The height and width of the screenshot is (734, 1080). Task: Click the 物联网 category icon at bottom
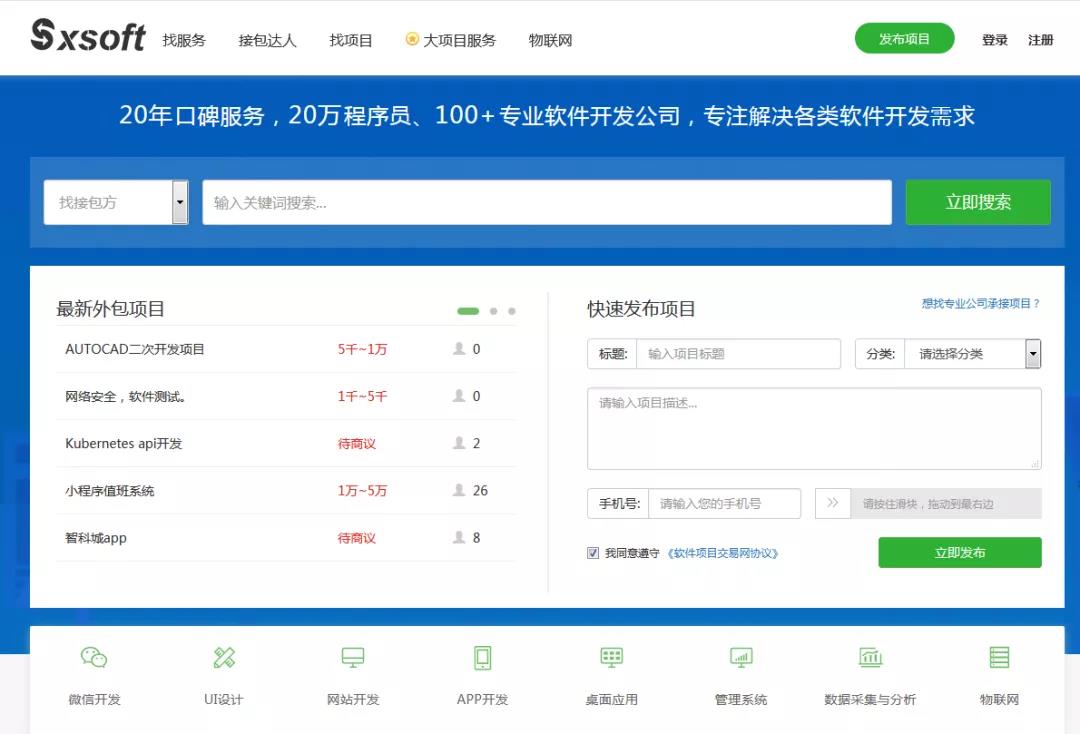click(x=998, y=658)
